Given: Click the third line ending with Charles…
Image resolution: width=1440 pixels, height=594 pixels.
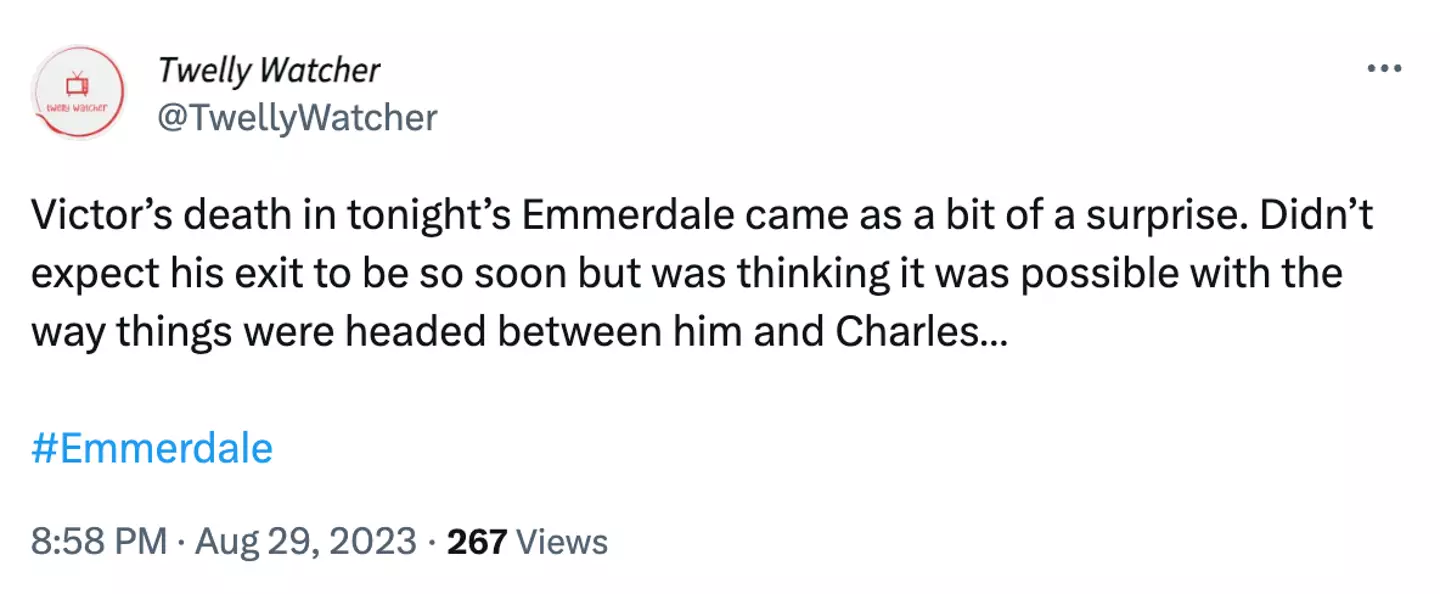Looking at the screenshot, I should (520, 330).
